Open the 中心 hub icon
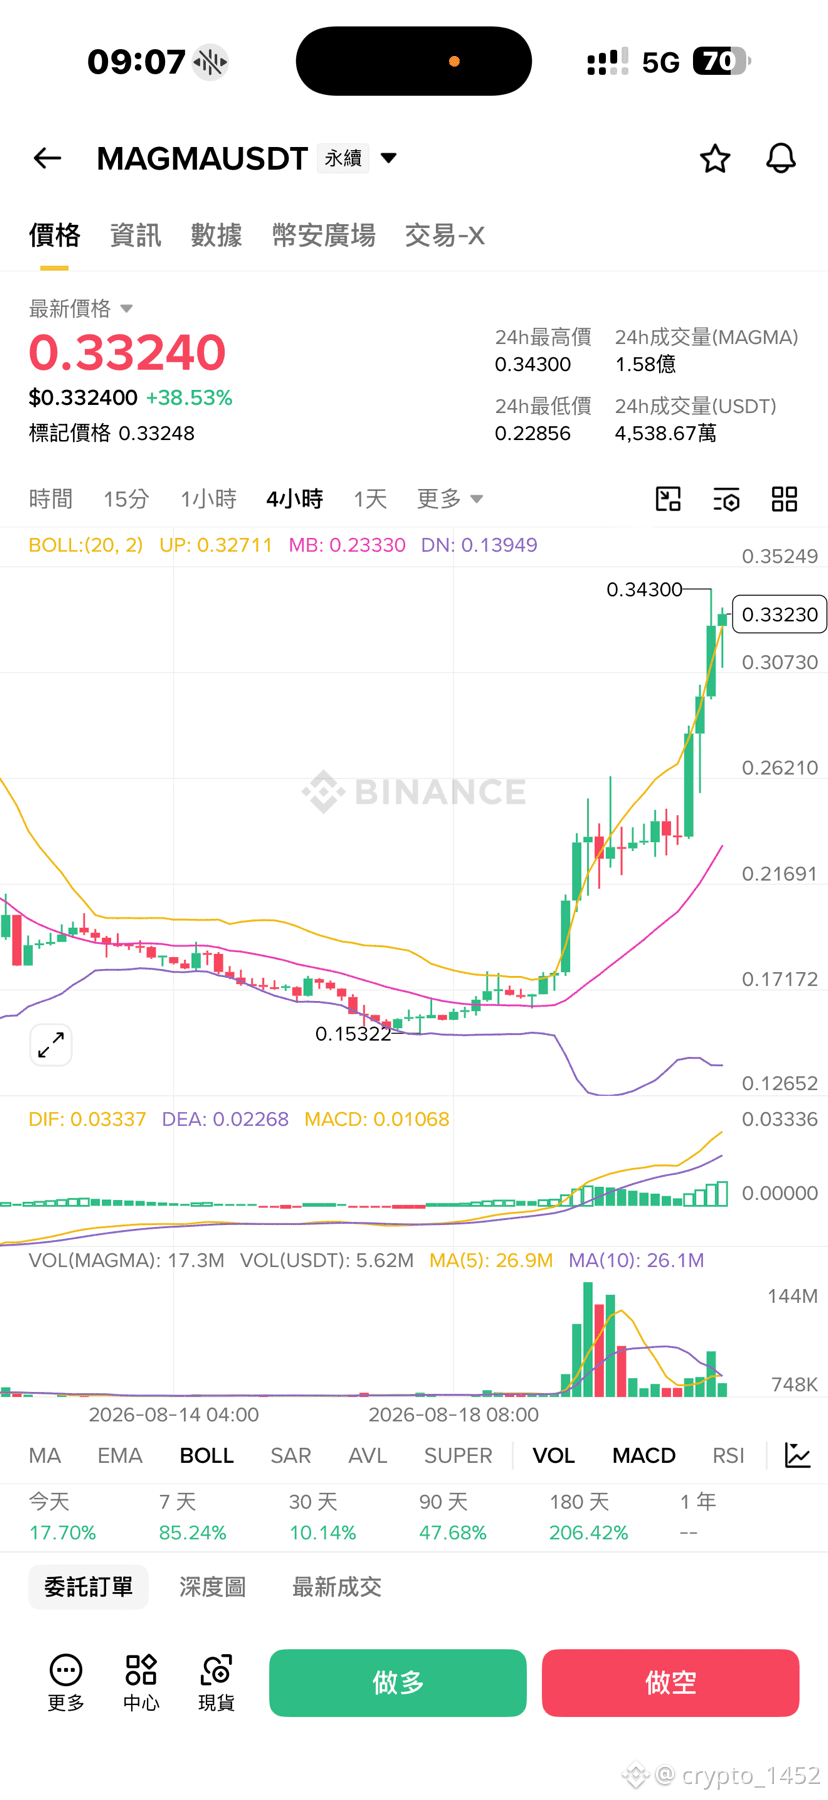This screenshot has width=828, height=1800. pyautogui.click(x=141, y=1682)
